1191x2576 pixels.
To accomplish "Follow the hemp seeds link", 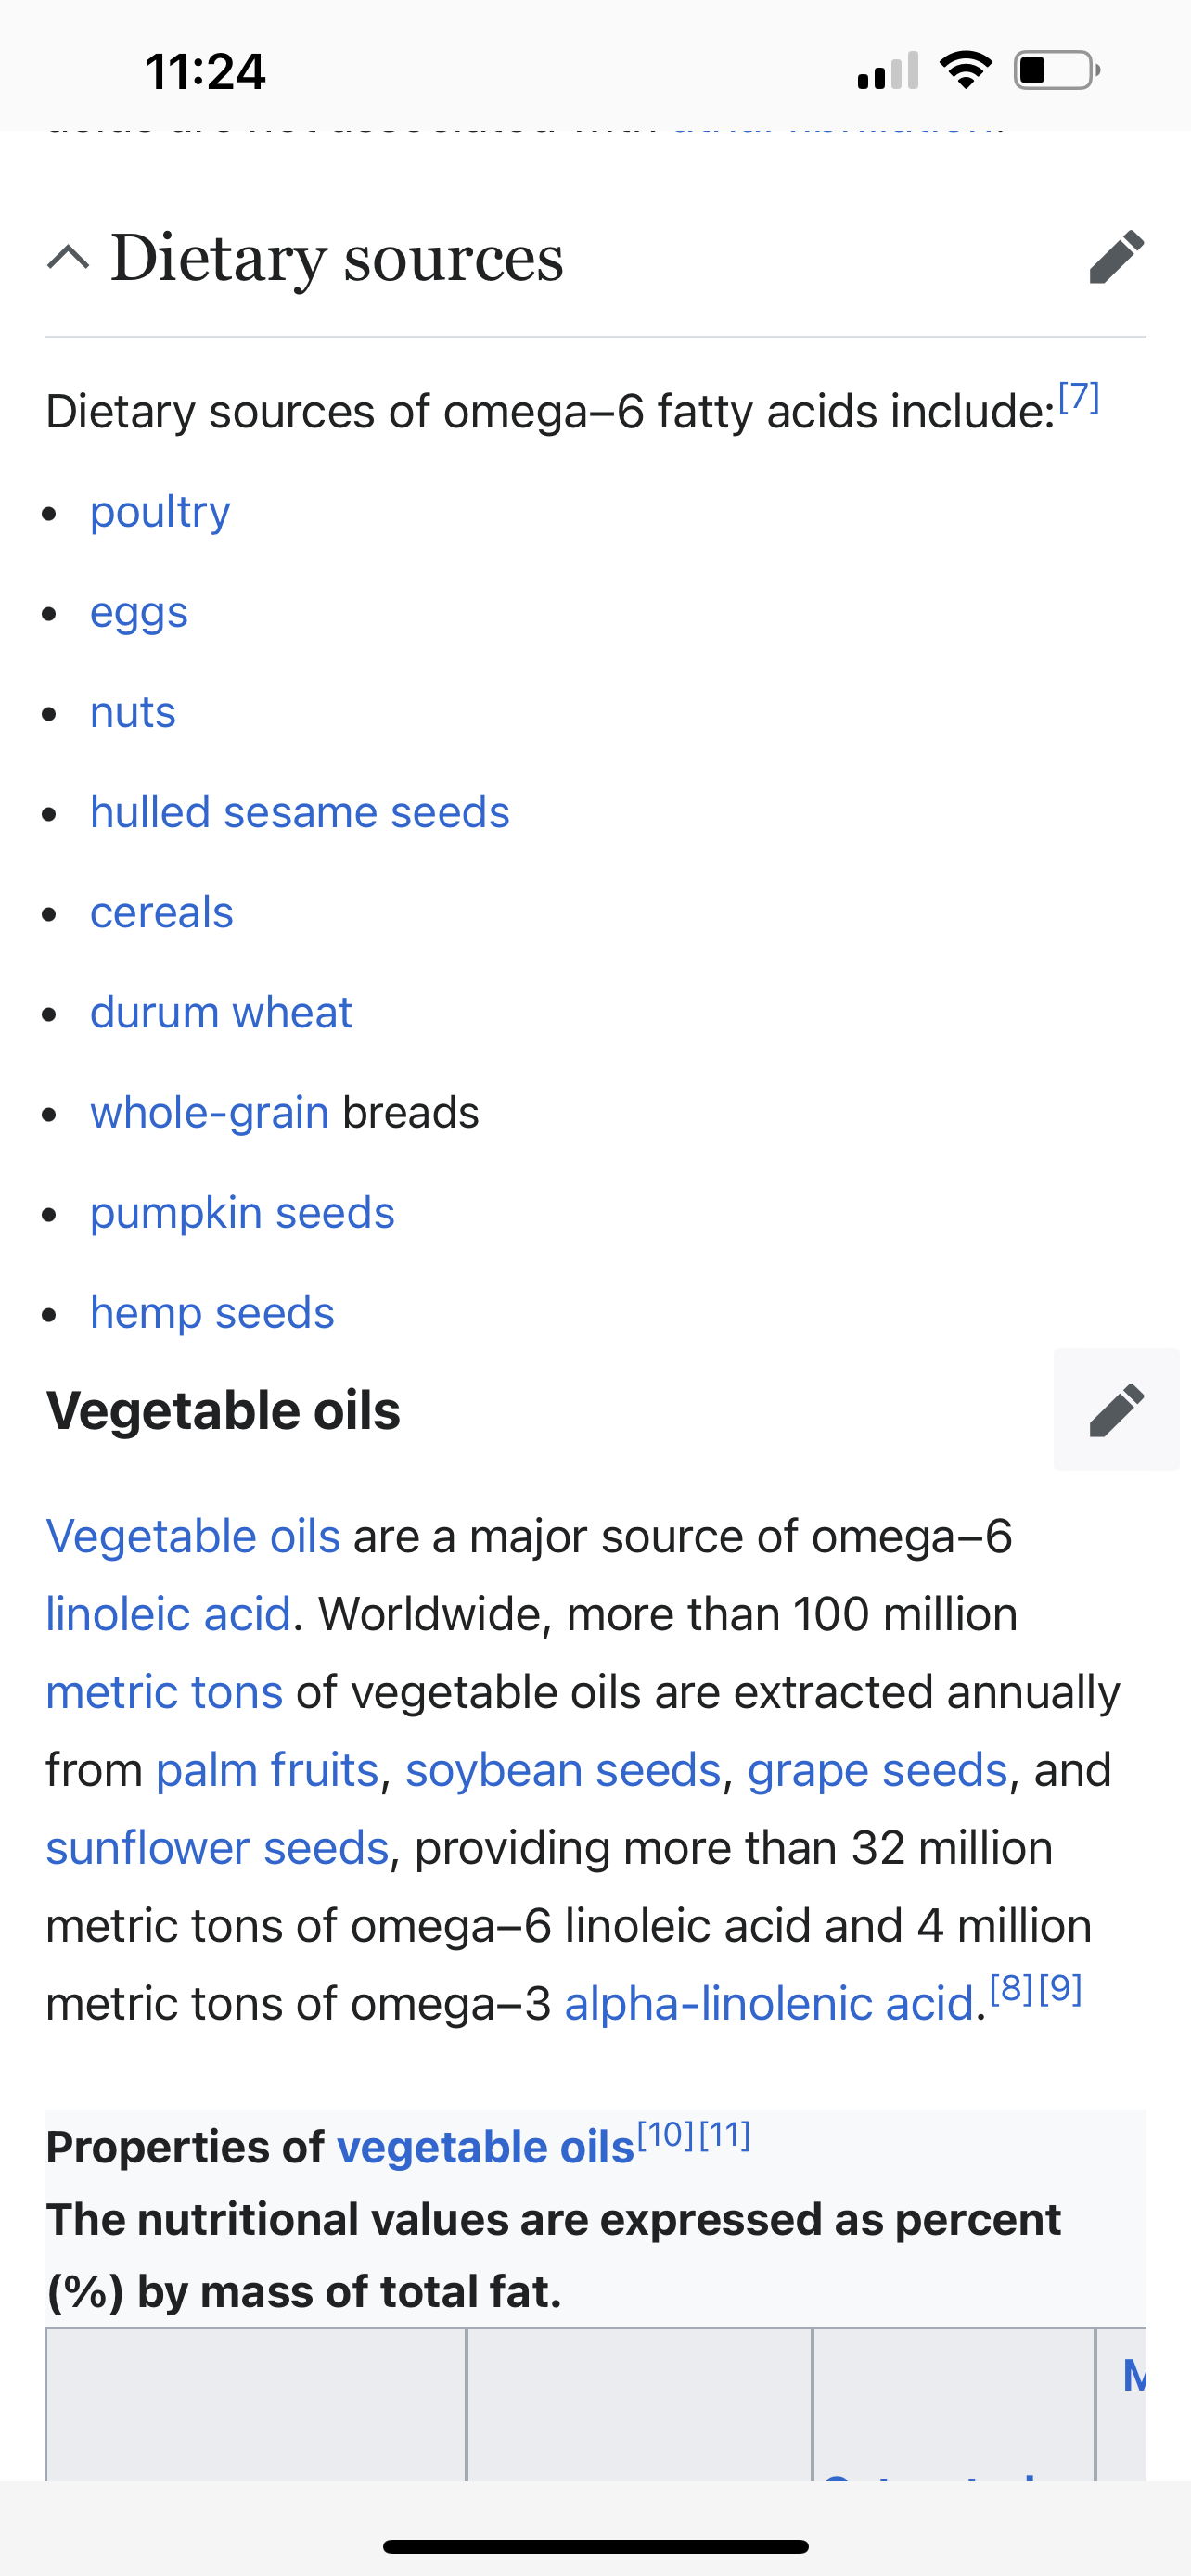I will click(212, 1312).
